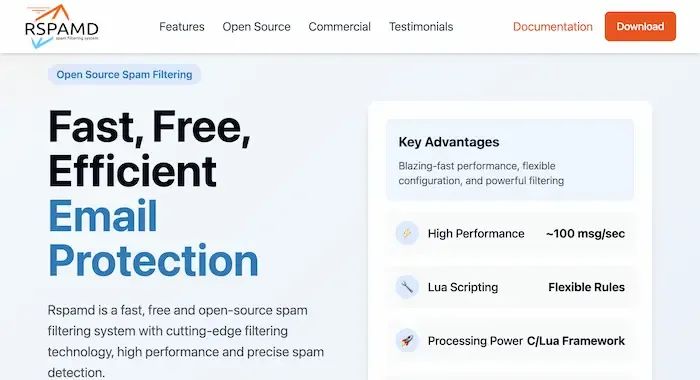Image resolution: width=700 pixels, height=380 pixels.
Task: Click the Email Protection headline
Action: [153, 238]
